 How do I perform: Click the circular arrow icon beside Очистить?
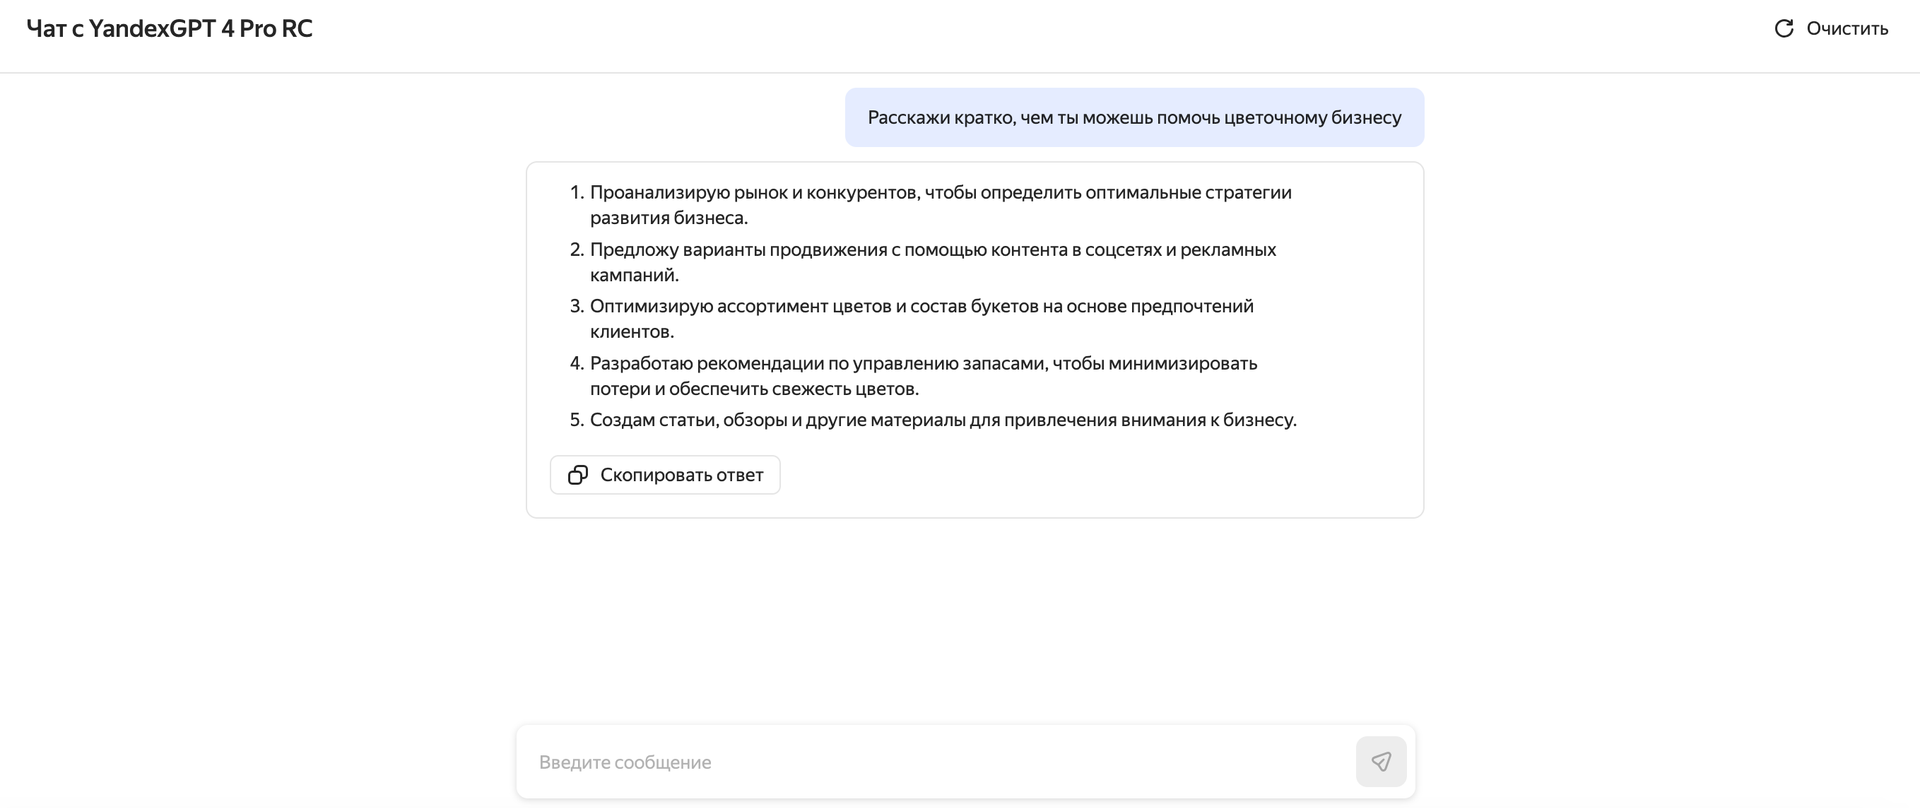[x=1784, y=28]
